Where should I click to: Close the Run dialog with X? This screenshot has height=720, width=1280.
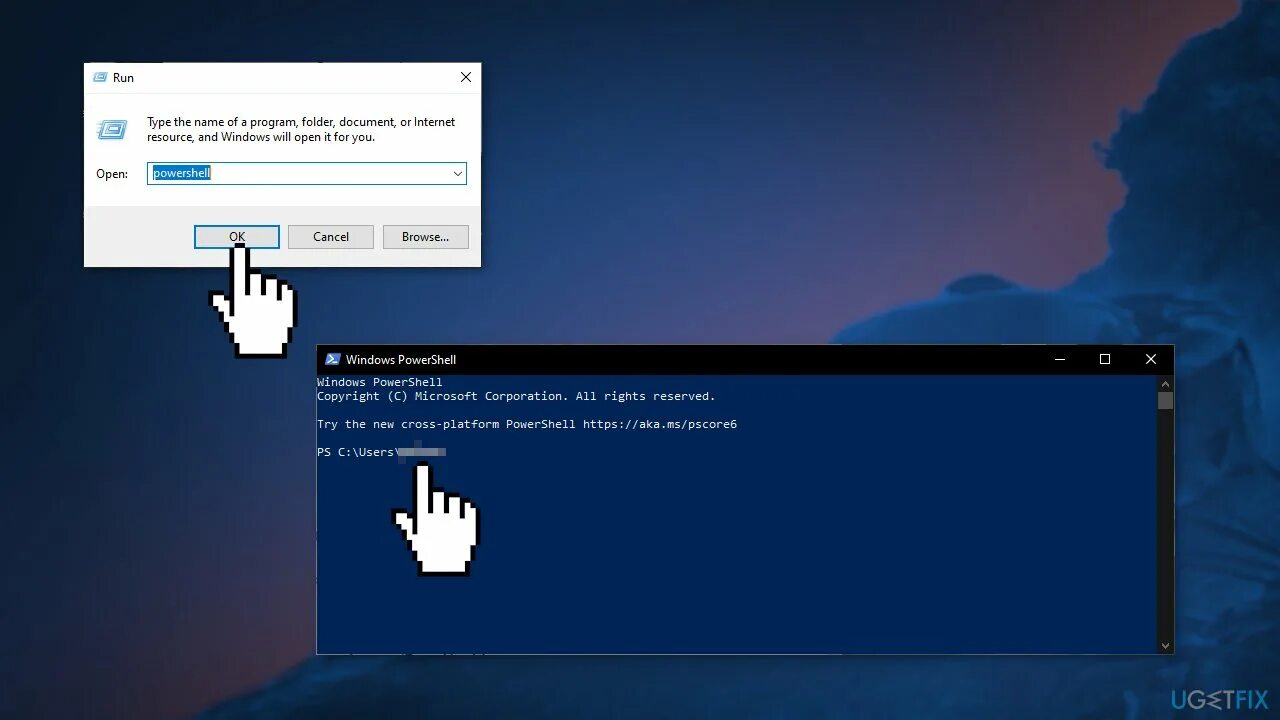(x=465, y=77)
